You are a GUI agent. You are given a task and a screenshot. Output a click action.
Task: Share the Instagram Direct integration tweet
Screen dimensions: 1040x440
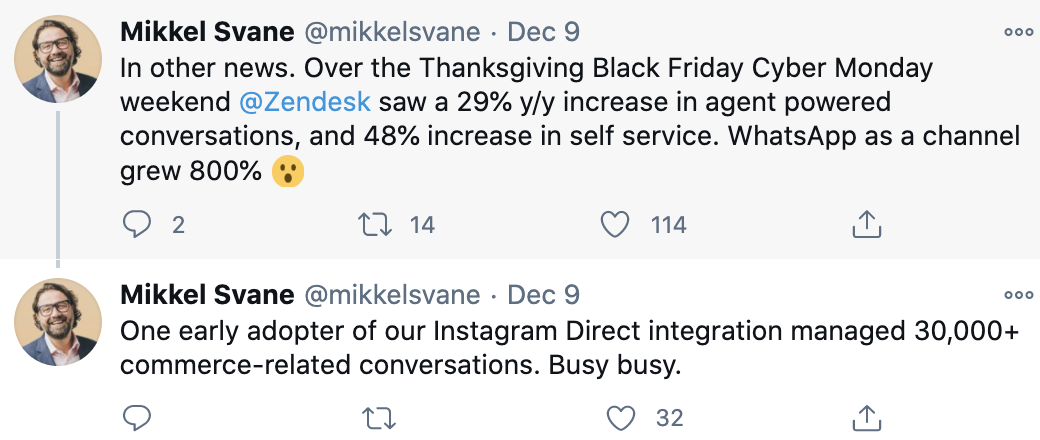(864, 417)
